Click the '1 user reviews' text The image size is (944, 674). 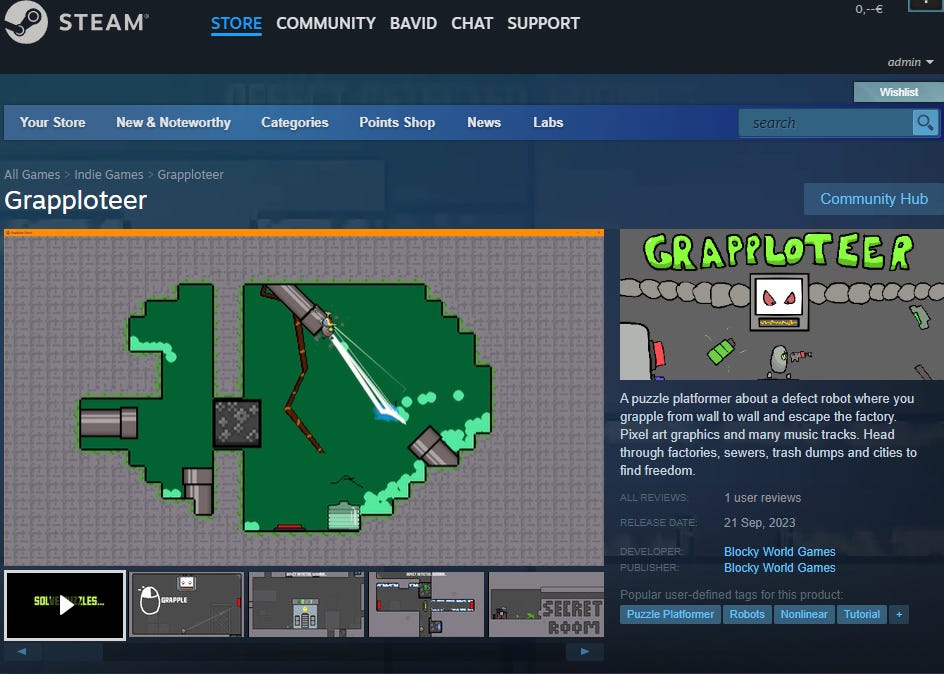pyautogui.click(x=762, y=498)
